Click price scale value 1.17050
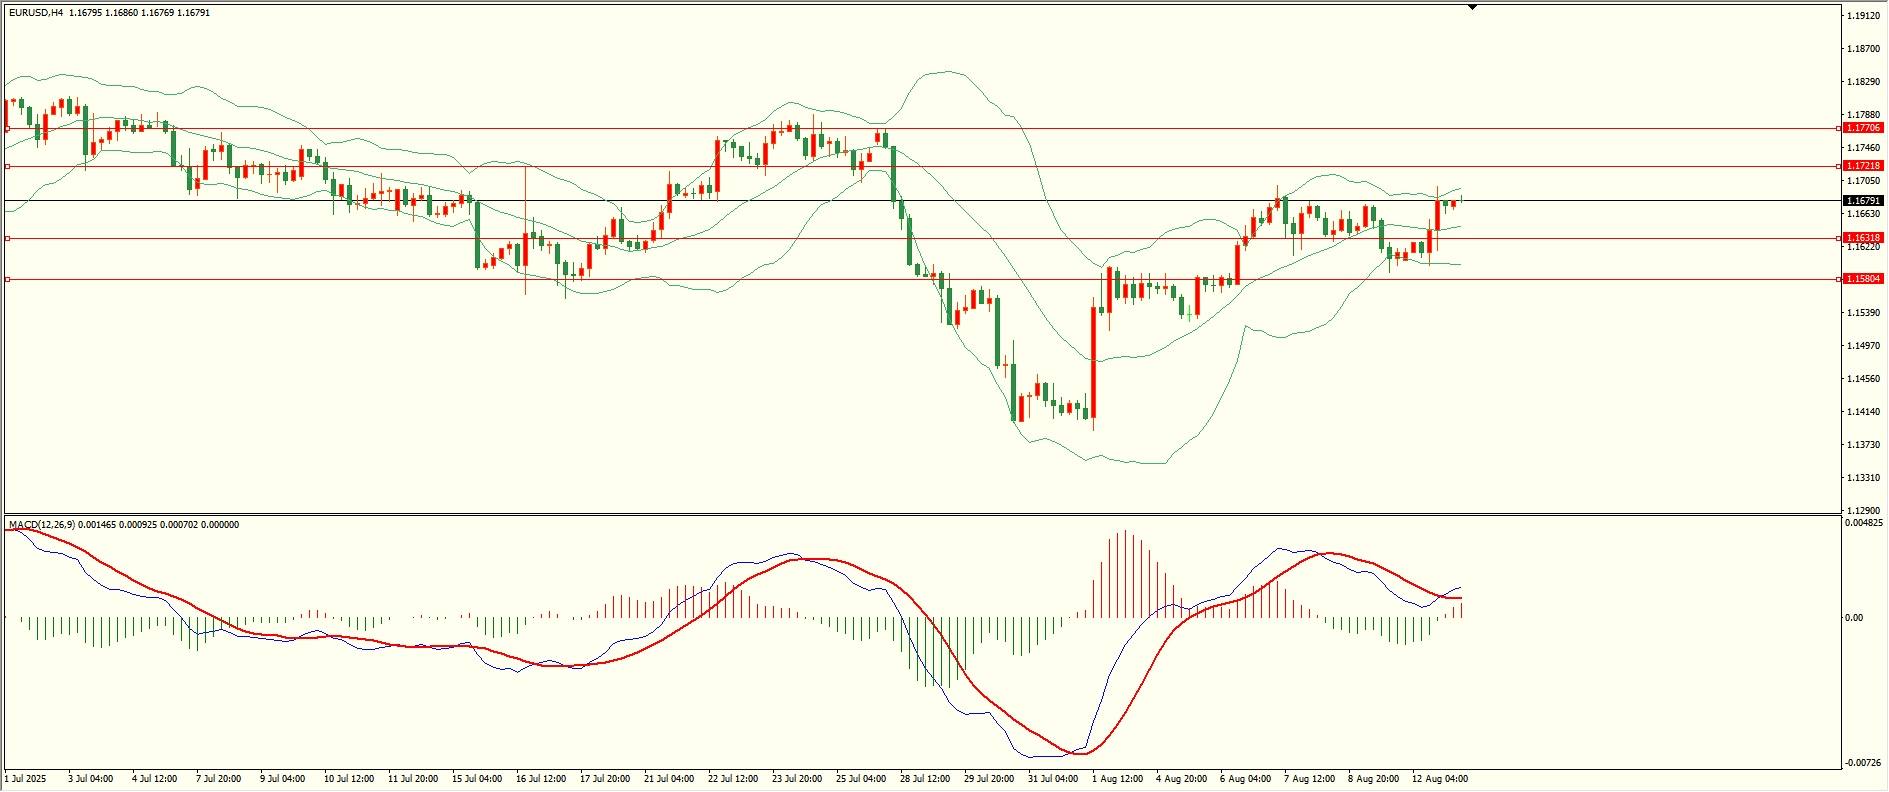 click(1864, 181)
